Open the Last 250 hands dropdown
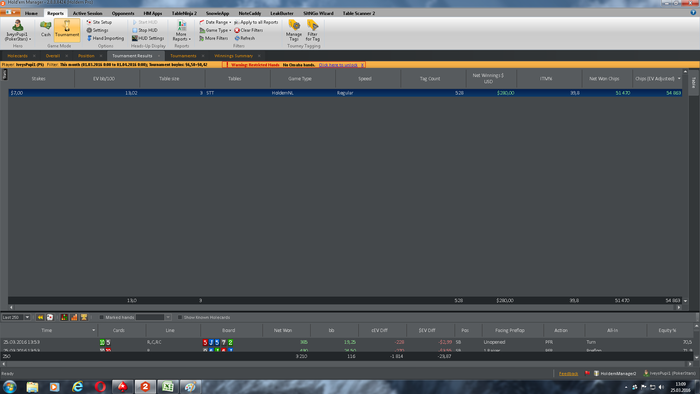Viewport: 700px width, 394px height. point(27,317)
